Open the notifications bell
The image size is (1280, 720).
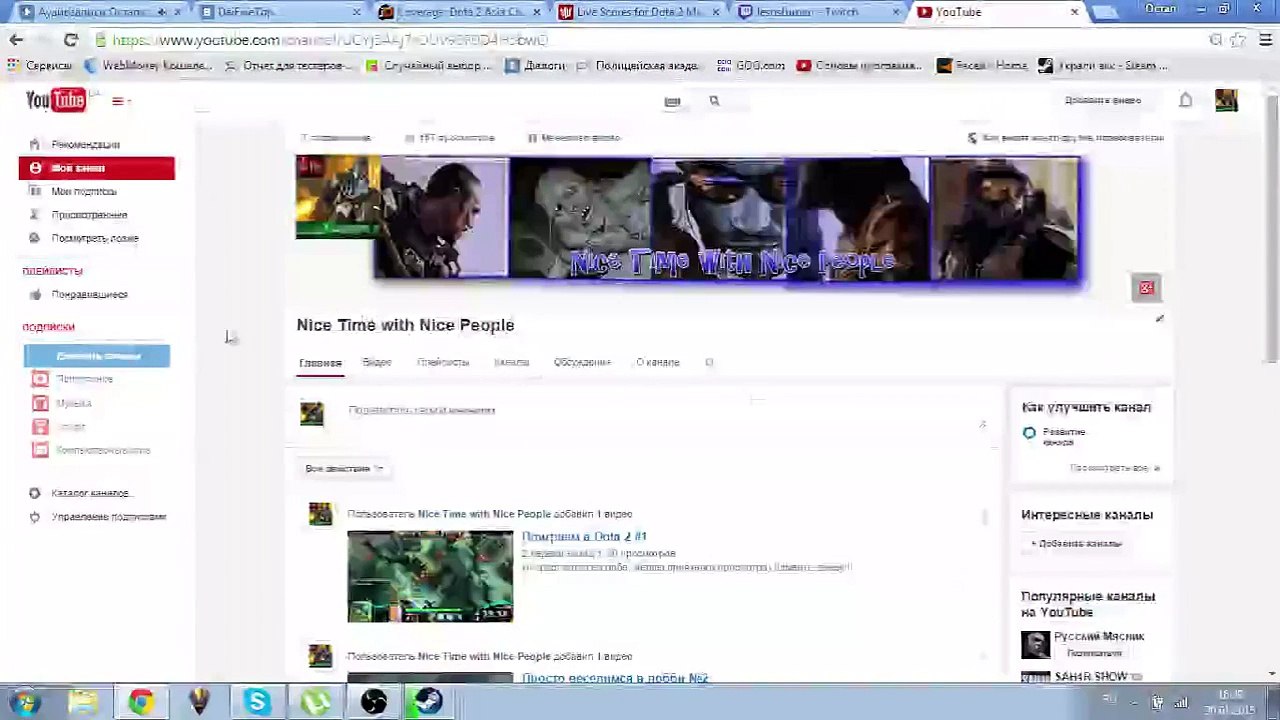click(x=1185, y=100)
